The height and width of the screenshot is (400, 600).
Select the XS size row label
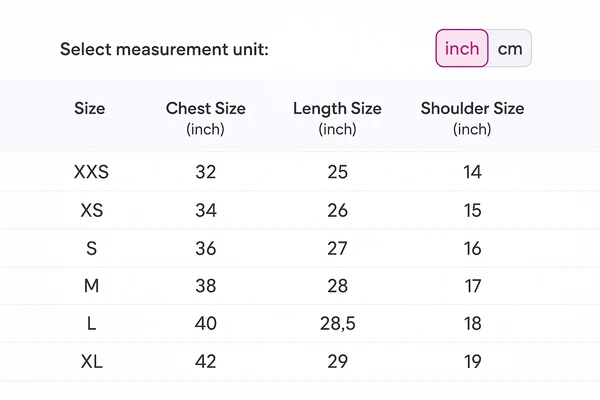pos(91,210)
